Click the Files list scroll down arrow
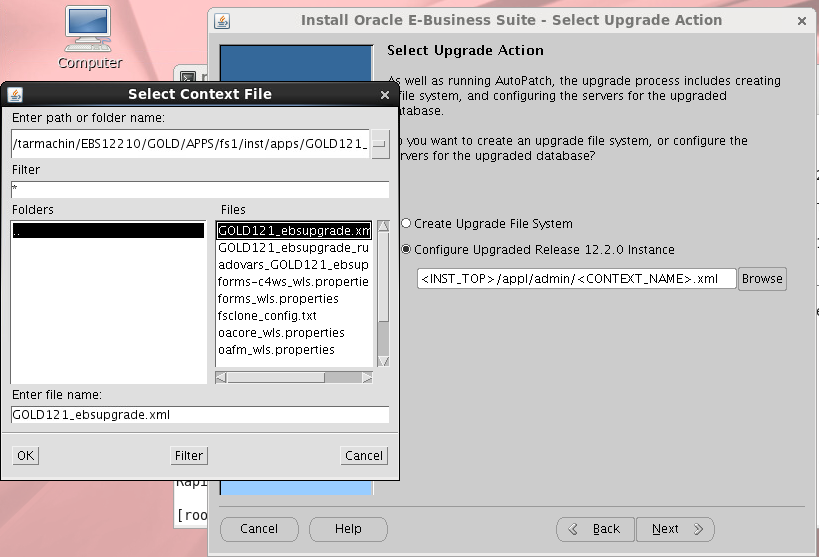Viewport: 819px width, 557px height. click(x=383, y=361)
